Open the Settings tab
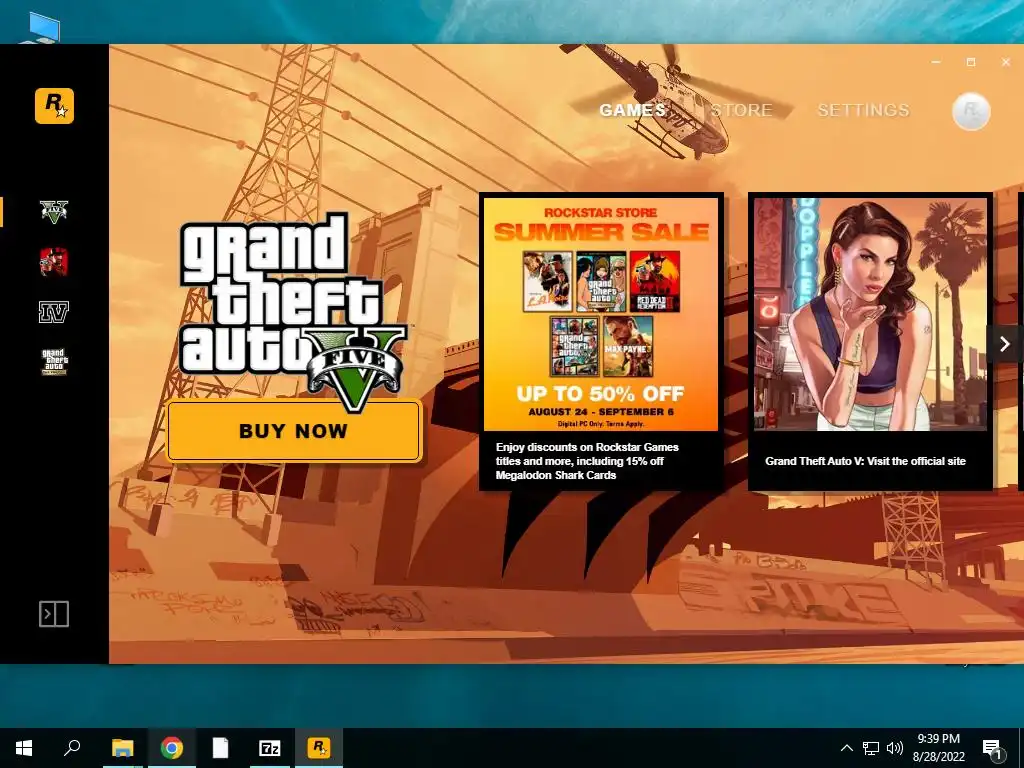 [x=863, y=110]
